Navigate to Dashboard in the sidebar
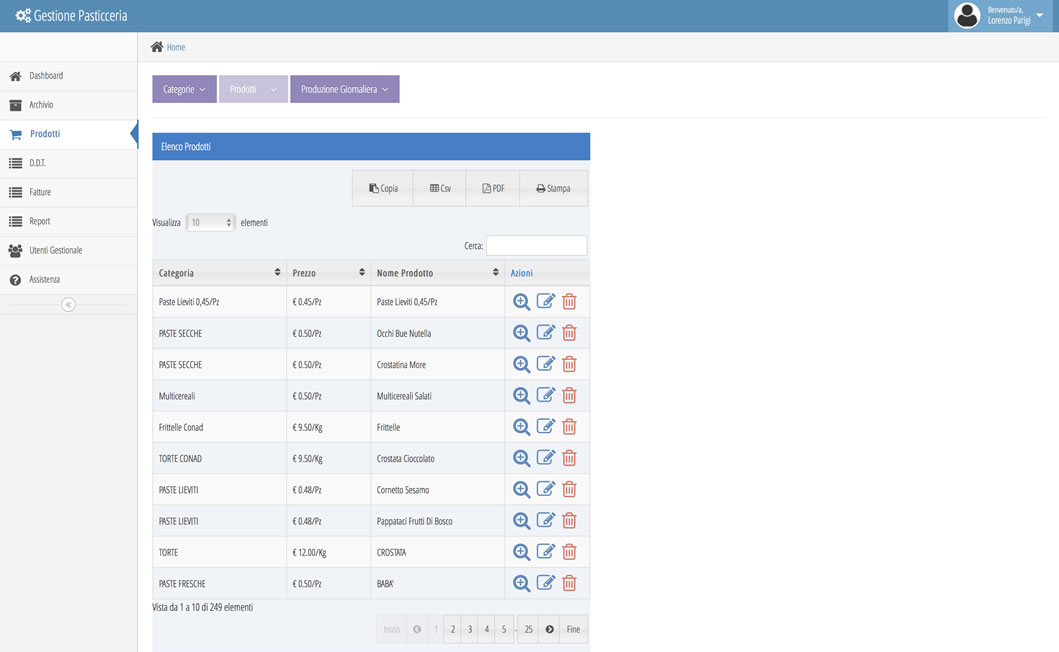The width and height of the screenshot is (1059, 652). coord(45,76)
